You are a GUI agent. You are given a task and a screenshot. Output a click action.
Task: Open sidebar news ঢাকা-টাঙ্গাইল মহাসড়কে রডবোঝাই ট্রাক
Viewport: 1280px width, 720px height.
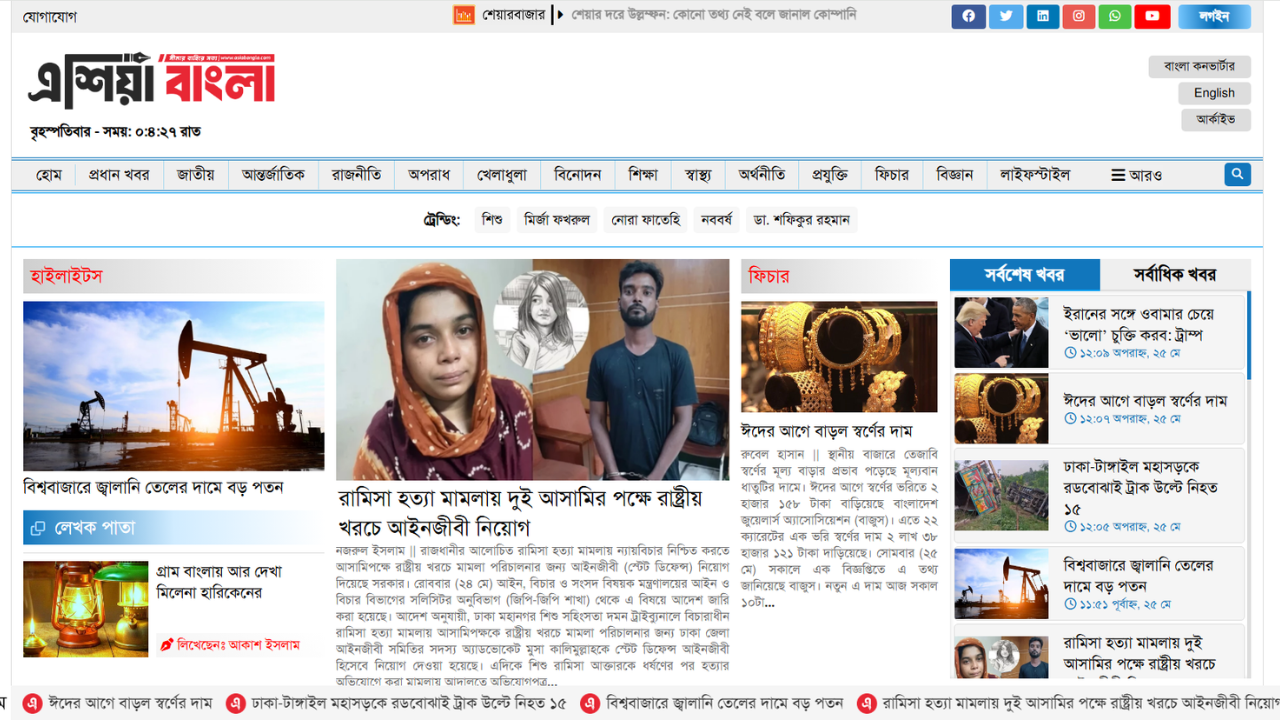click(x=1141, y=488)
